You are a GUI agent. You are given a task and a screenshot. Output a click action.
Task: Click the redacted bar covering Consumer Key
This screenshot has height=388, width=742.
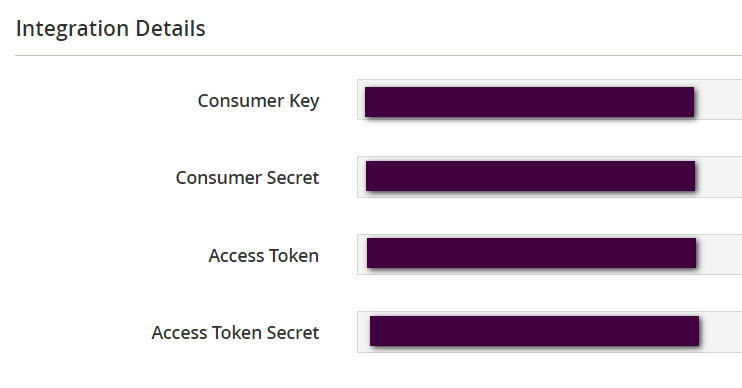530,102
